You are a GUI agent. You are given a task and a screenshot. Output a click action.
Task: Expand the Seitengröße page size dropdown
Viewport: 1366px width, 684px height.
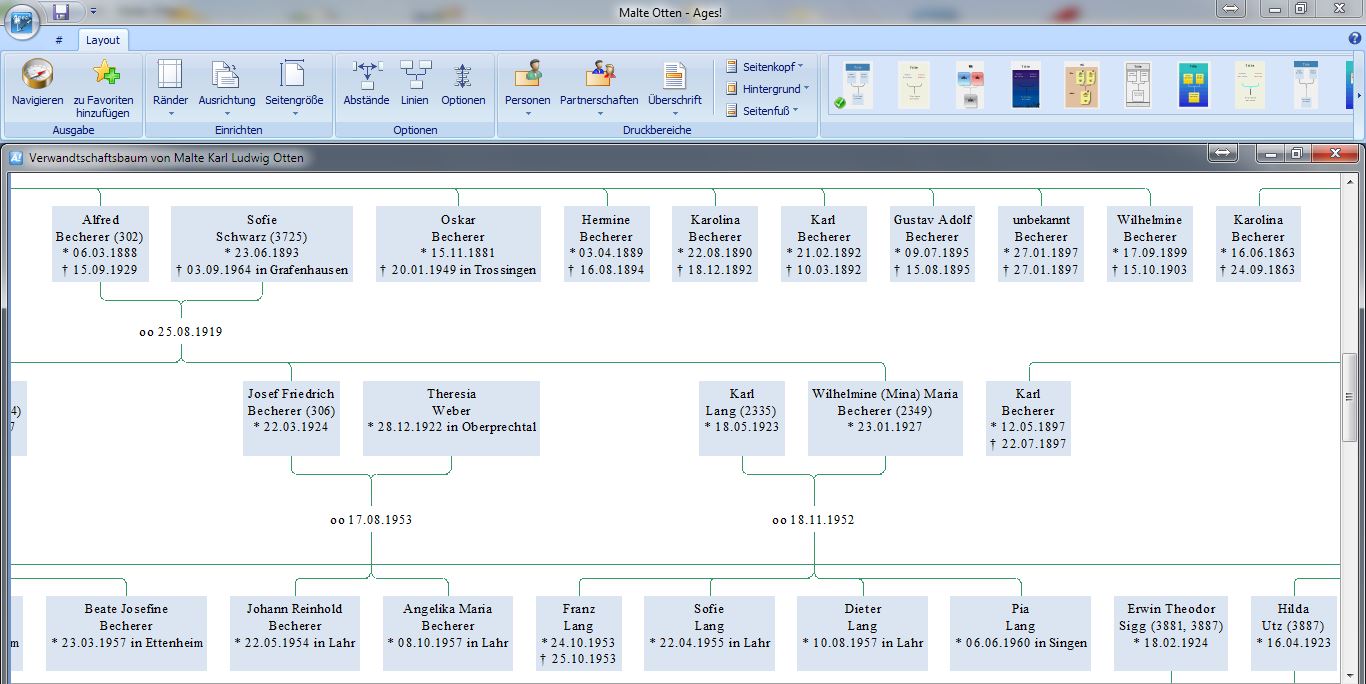(294, 113)
